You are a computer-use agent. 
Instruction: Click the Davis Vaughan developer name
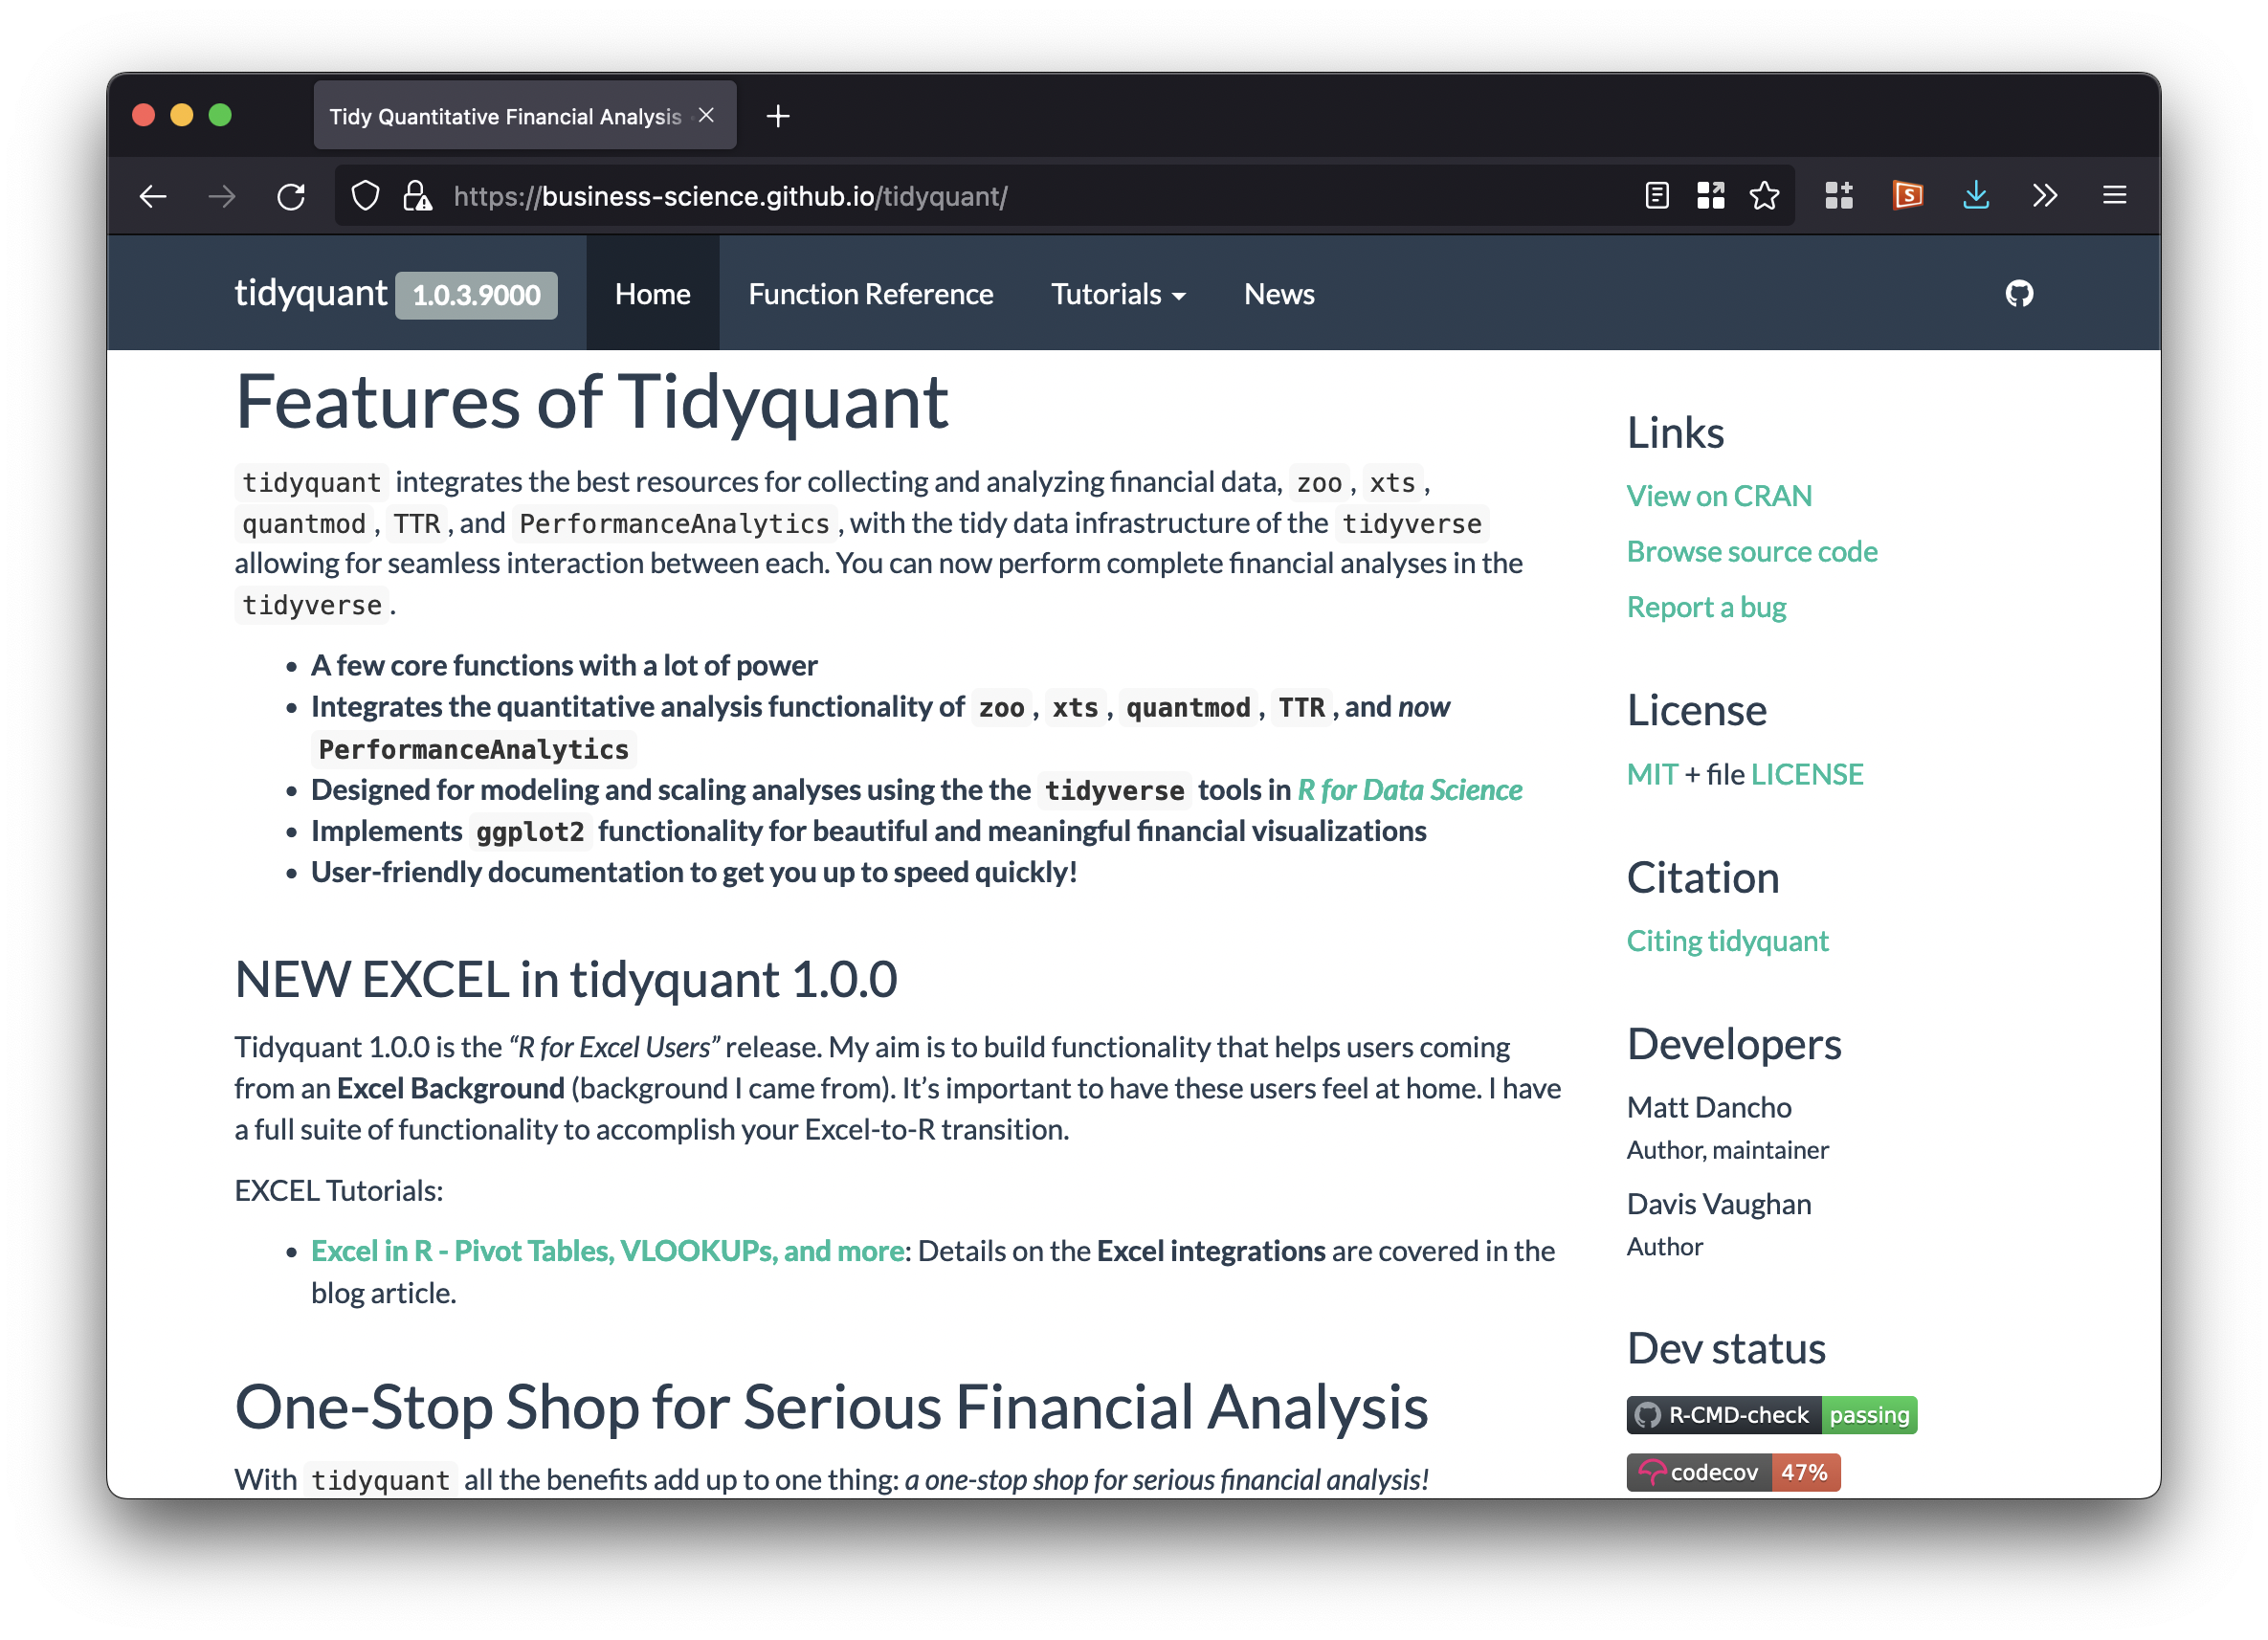pyautogui.click(x=1719, y=1205)
